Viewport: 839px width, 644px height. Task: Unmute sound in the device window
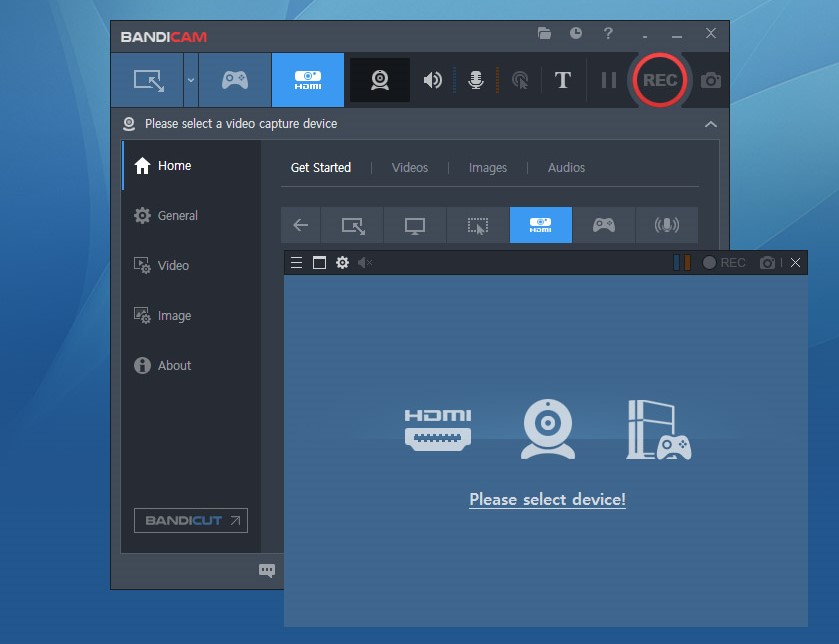pos(365,263)
